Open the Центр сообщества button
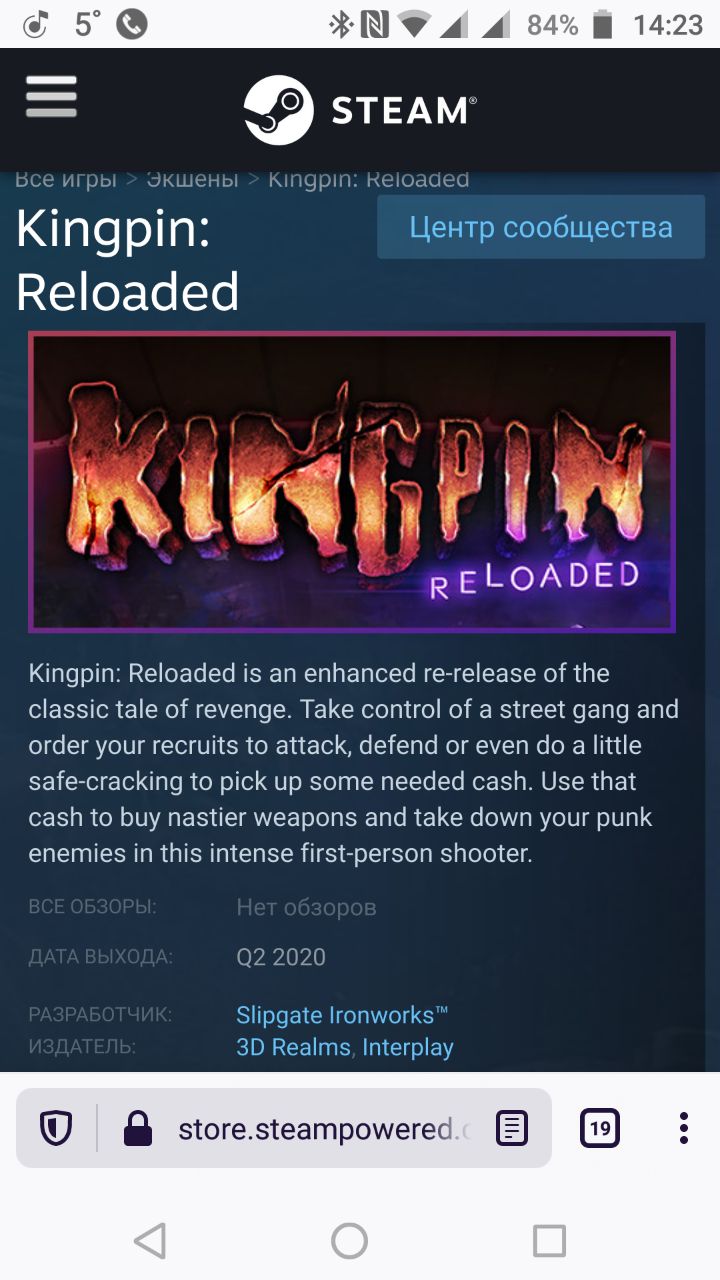This screenshot has width=720, height=1280. pos(541,228)
